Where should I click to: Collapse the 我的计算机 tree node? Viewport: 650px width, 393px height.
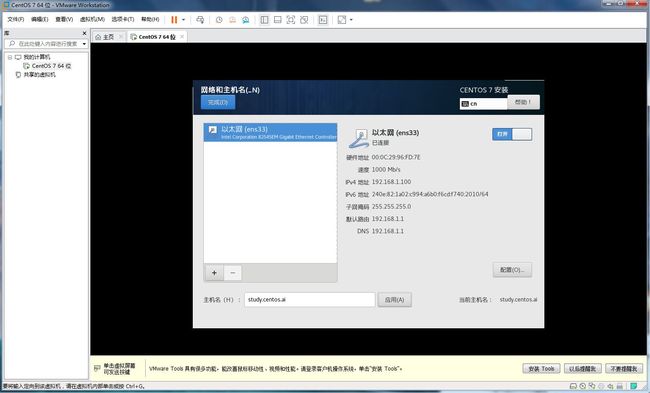(10, 57)
